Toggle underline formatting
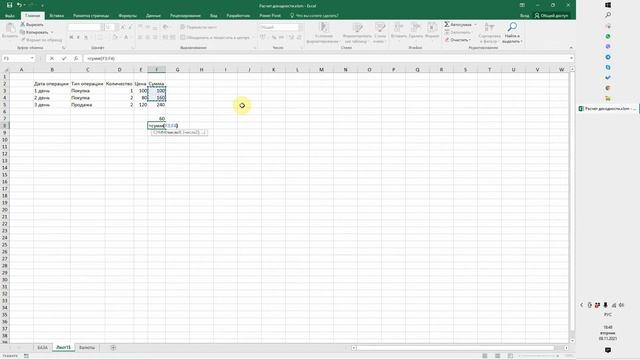The width and height of the screenshot is (640, 360). click(x=86, y=37)
